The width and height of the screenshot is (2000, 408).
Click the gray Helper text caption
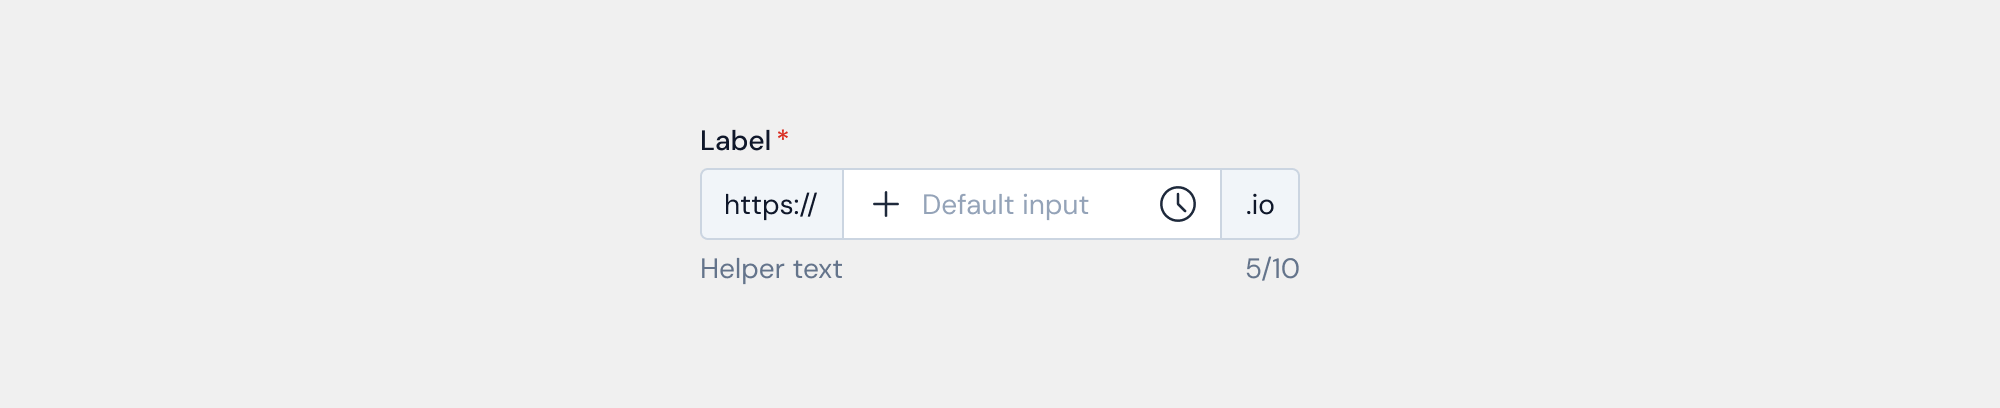point(771,269)
